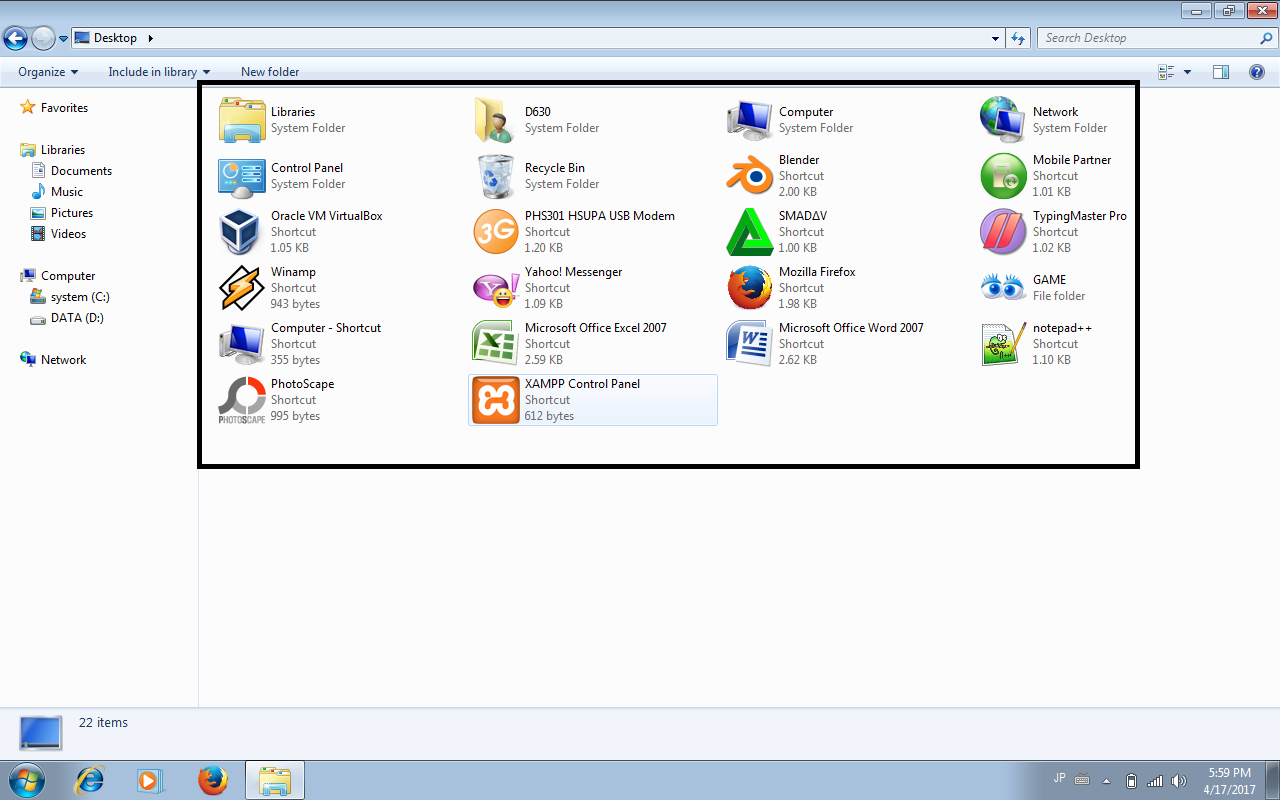Open Videos library in sidebar
Image resolution: width=1280 pixels, height=800 pixels.
coord(68,234)
